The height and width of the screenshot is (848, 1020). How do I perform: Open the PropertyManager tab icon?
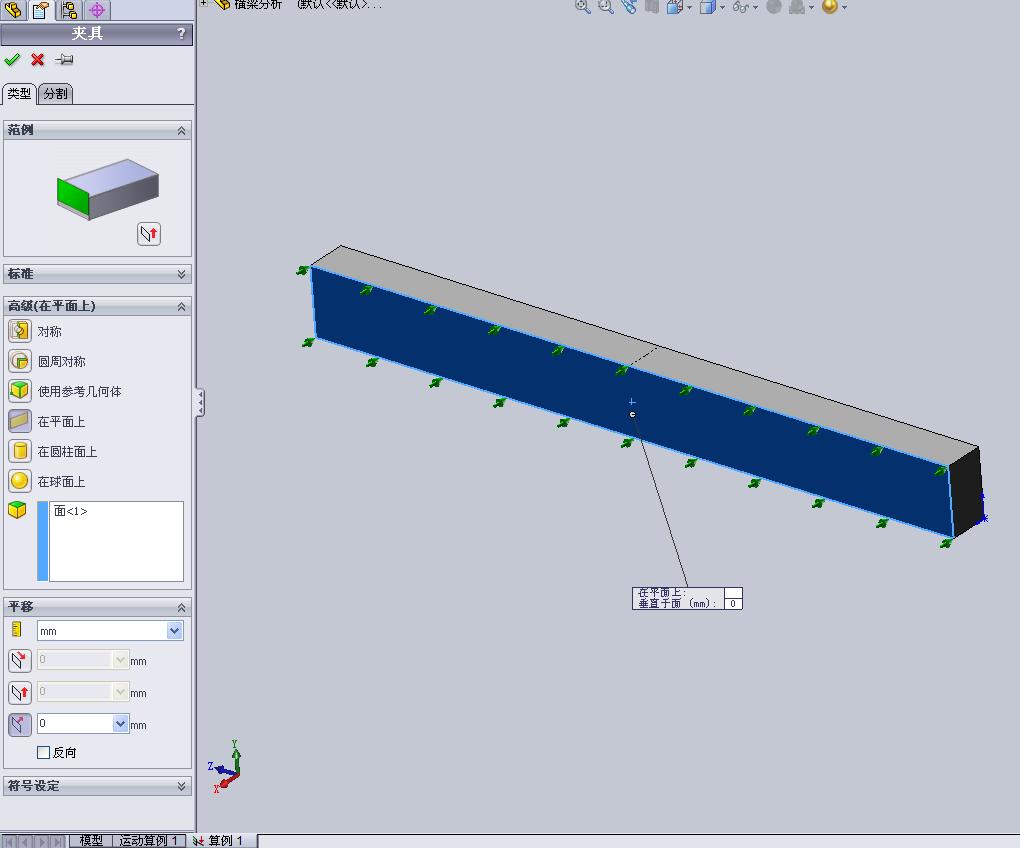click(x=40, y=9)
